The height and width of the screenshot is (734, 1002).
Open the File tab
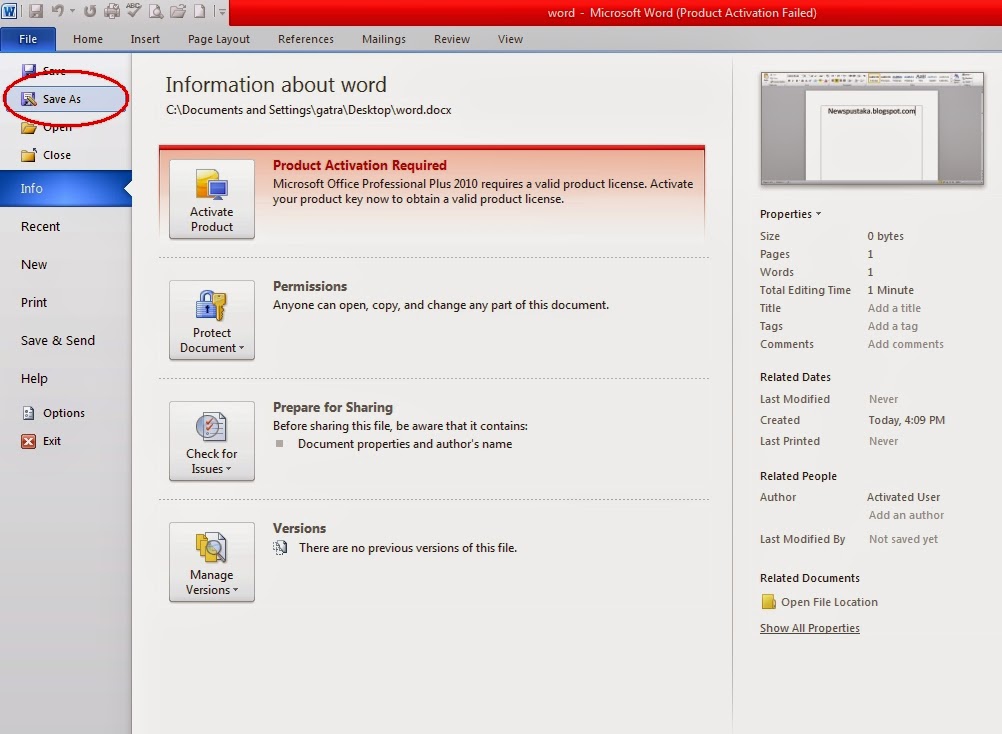(28, 39)
